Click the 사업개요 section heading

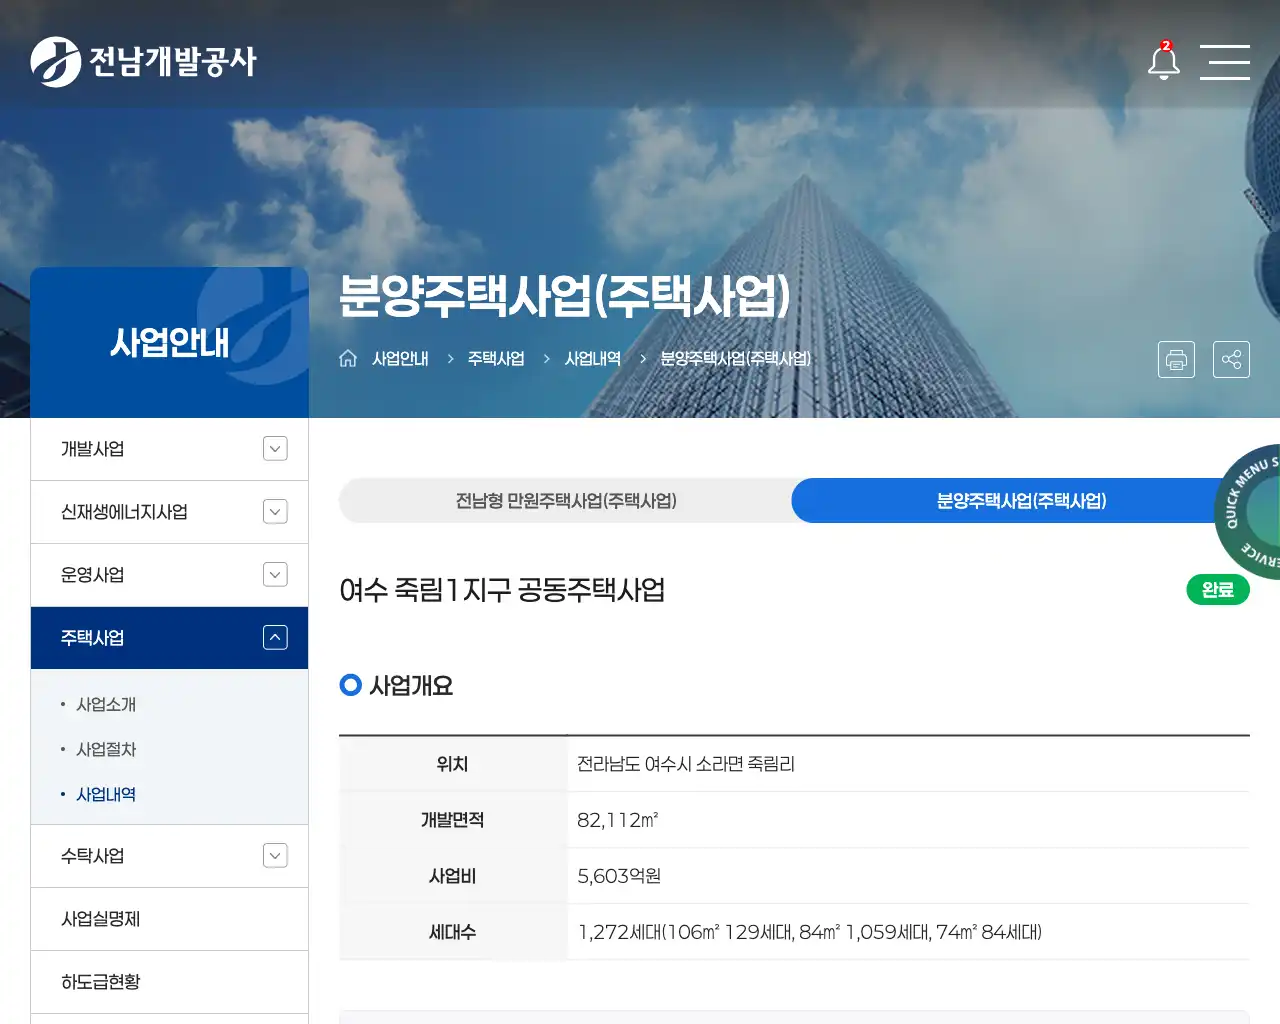coord(411,686)
